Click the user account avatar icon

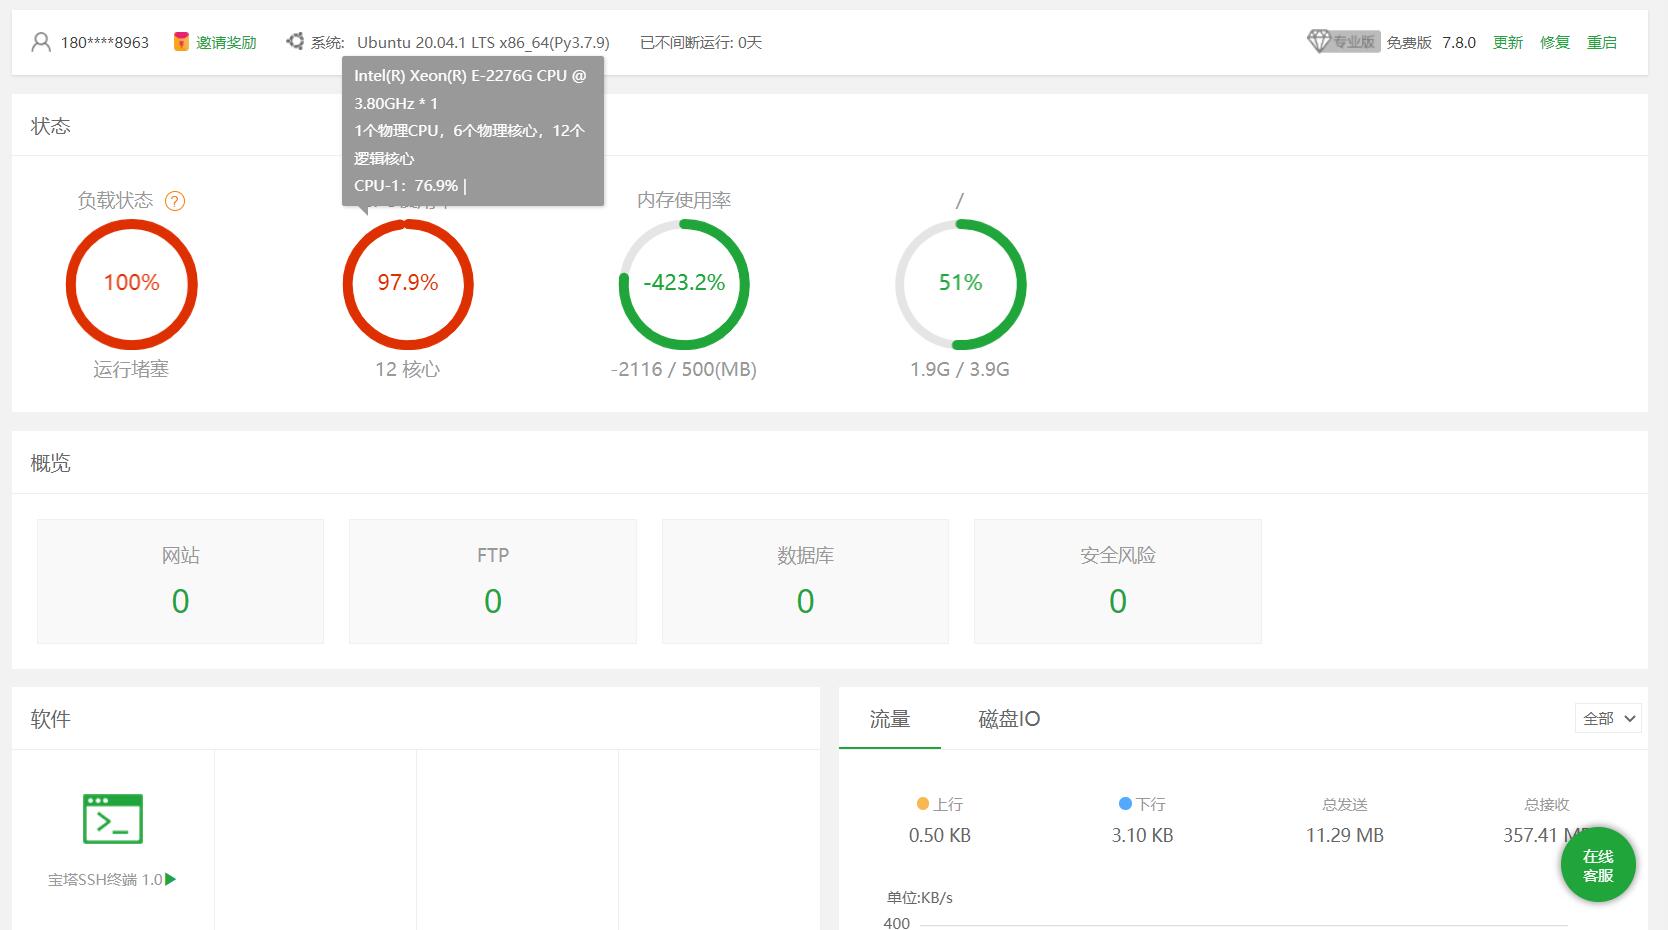(x=41, y=42)
